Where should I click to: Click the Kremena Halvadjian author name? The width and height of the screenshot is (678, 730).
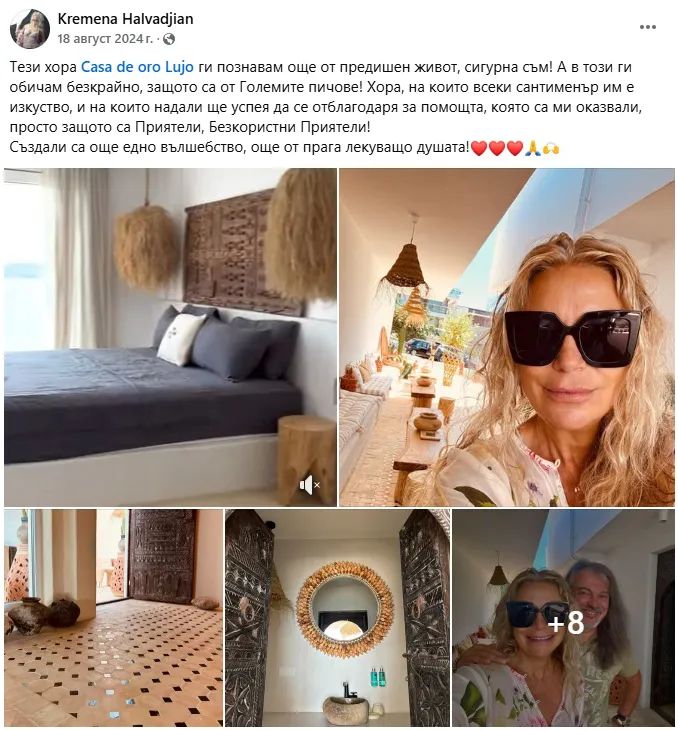pyautogui.click(x=125, y=19)
